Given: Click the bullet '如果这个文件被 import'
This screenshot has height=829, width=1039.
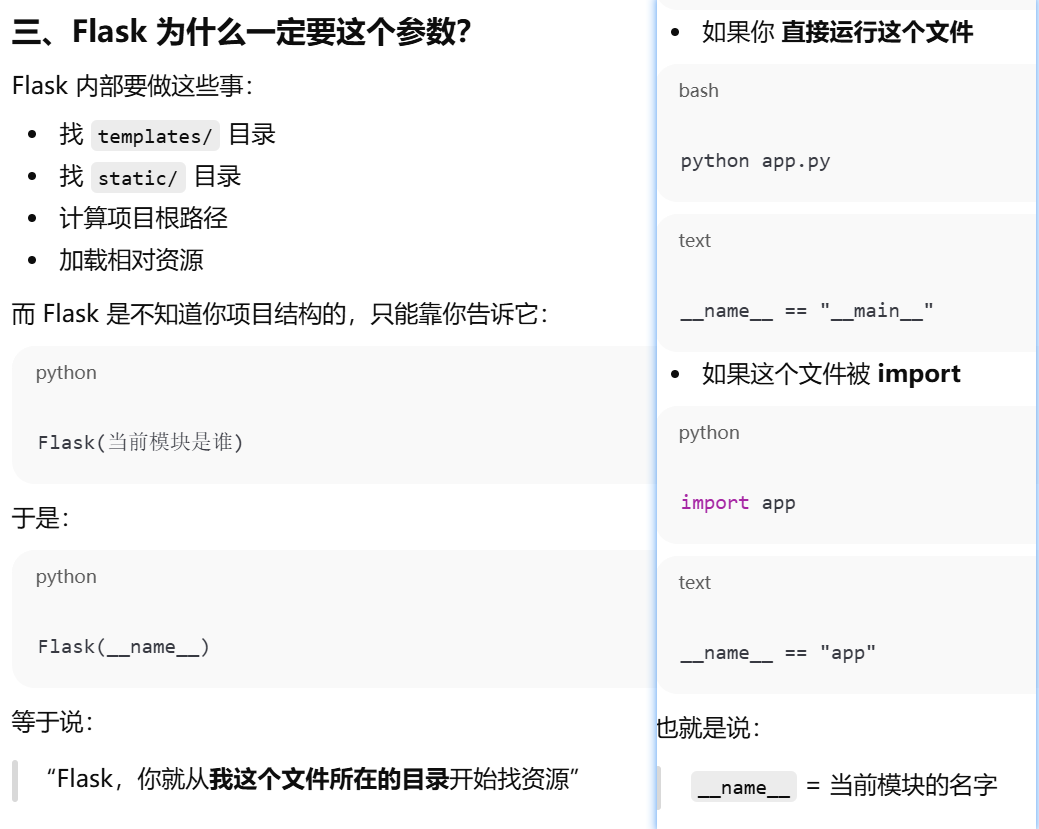Looking at the screenshot, I should pos(831,374).
